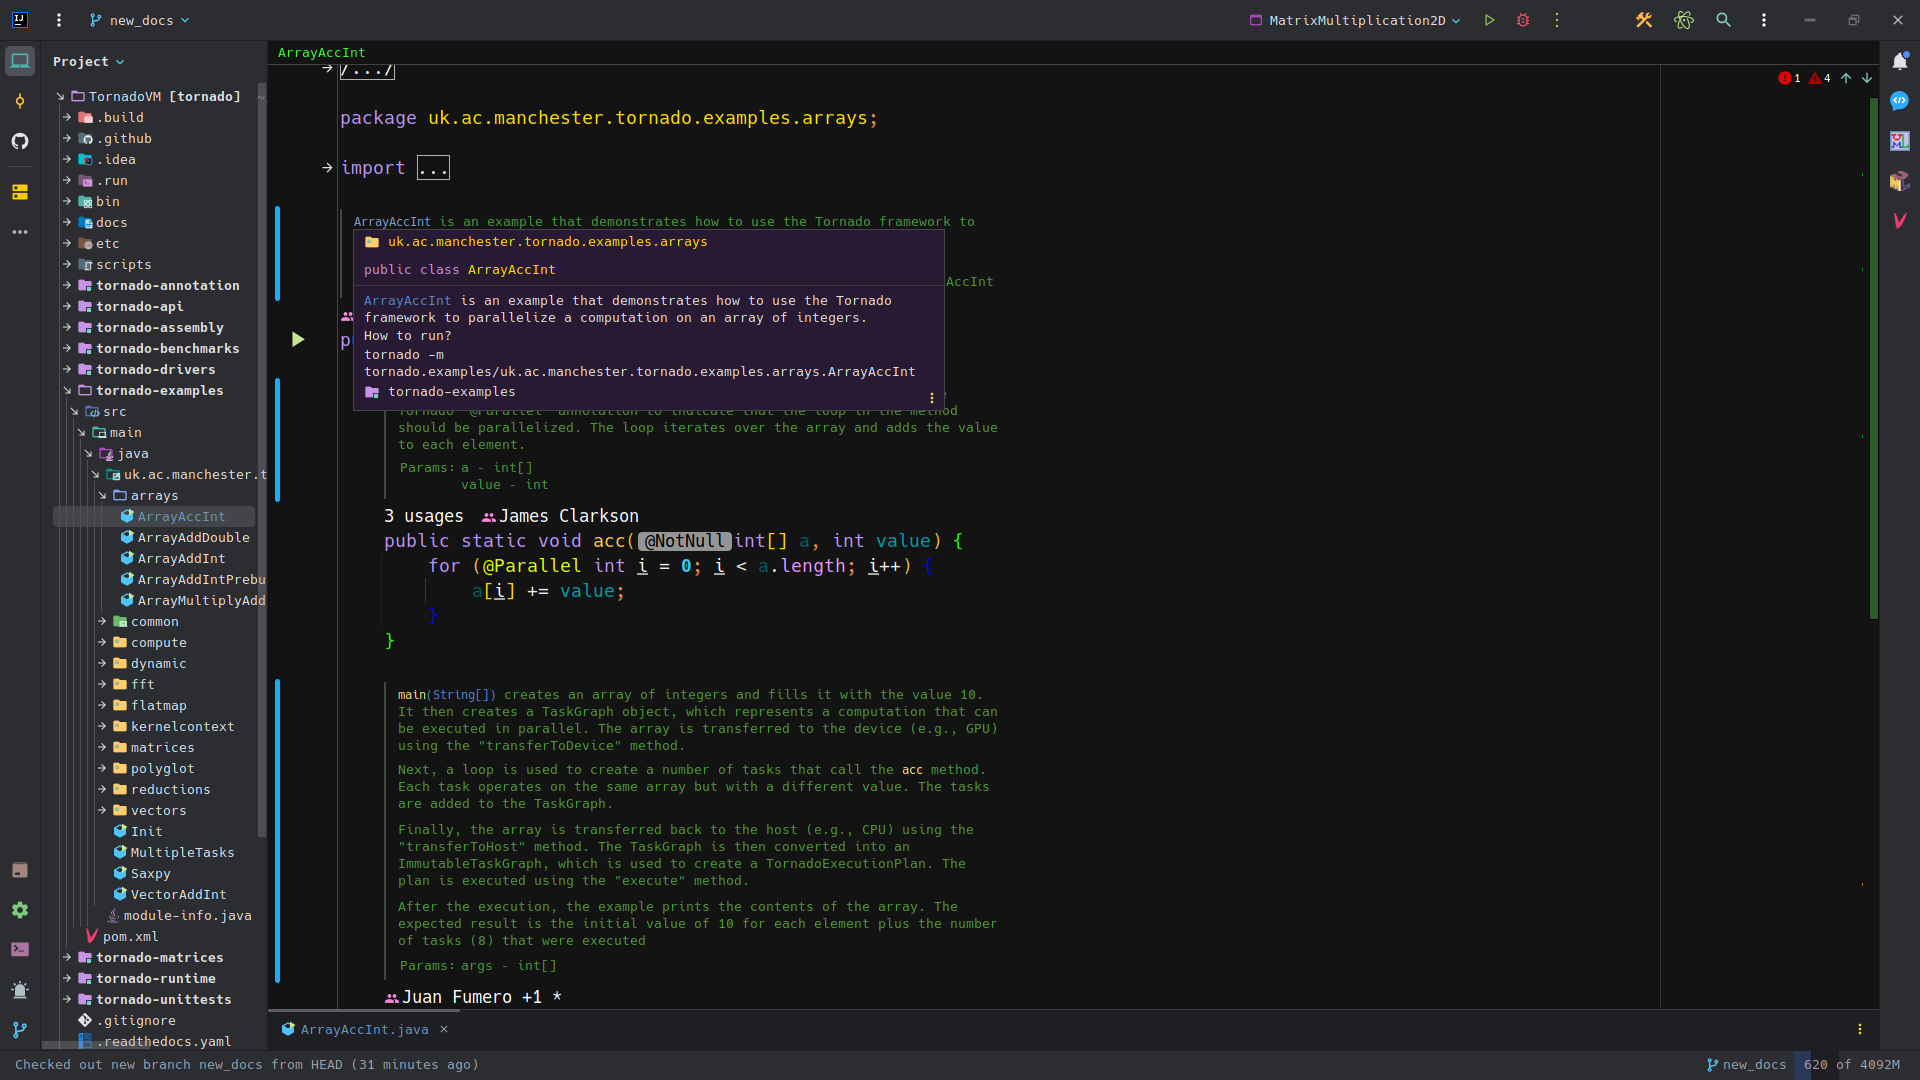This screenshot has height=1080, width=1920.
Task: Close the ArrayAccInt.java tab
Action: click(443, 1029)
